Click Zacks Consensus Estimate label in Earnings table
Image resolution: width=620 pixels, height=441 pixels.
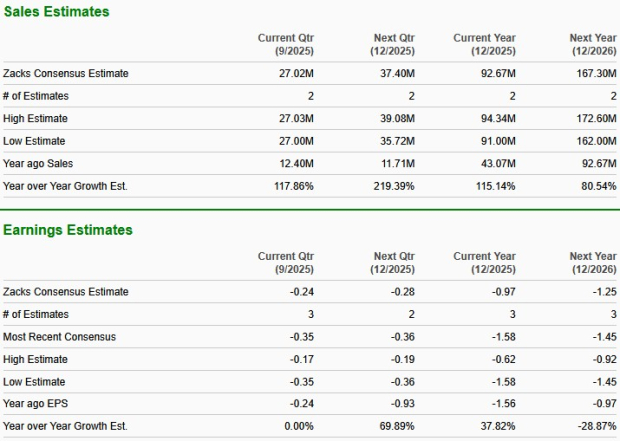tap(66, 292)
